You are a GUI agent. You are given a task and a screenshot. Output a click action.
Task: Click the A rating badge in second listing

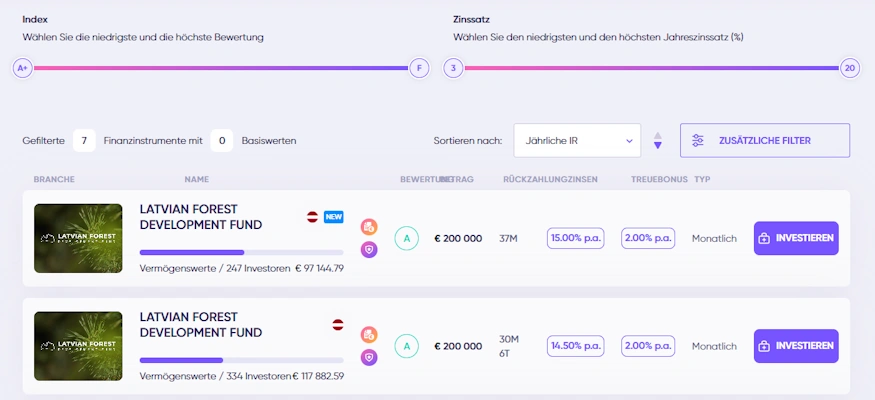click(406, 346)
